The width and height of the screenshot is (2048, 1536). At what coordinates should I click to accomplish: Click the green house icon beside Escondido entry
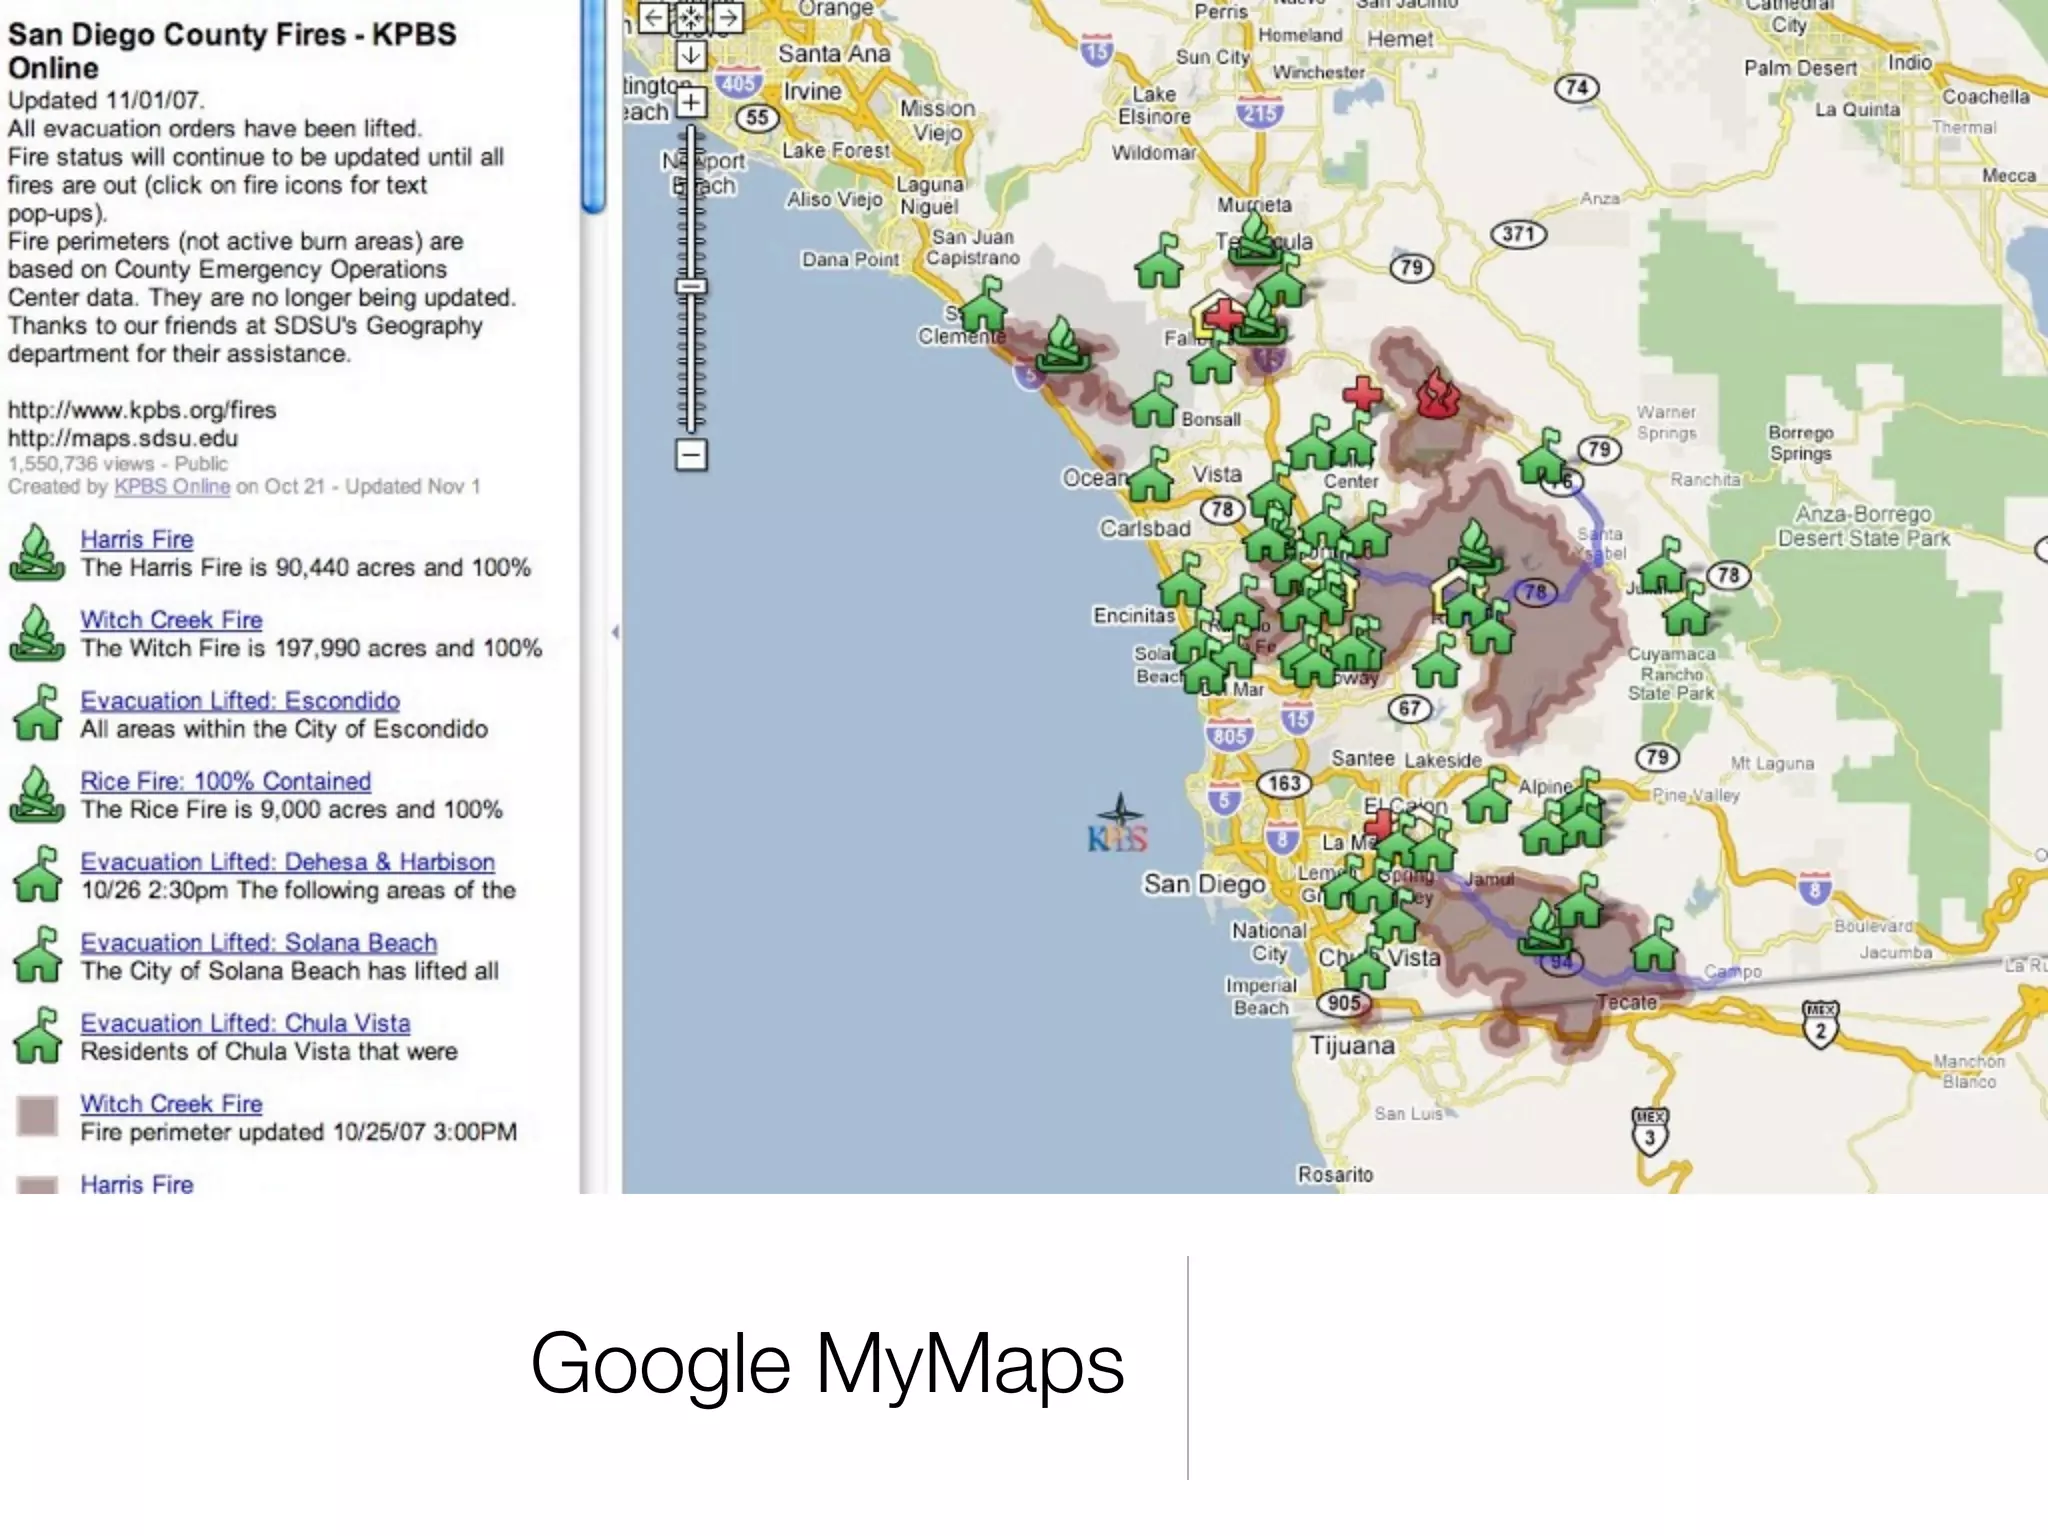coord(37,713)
